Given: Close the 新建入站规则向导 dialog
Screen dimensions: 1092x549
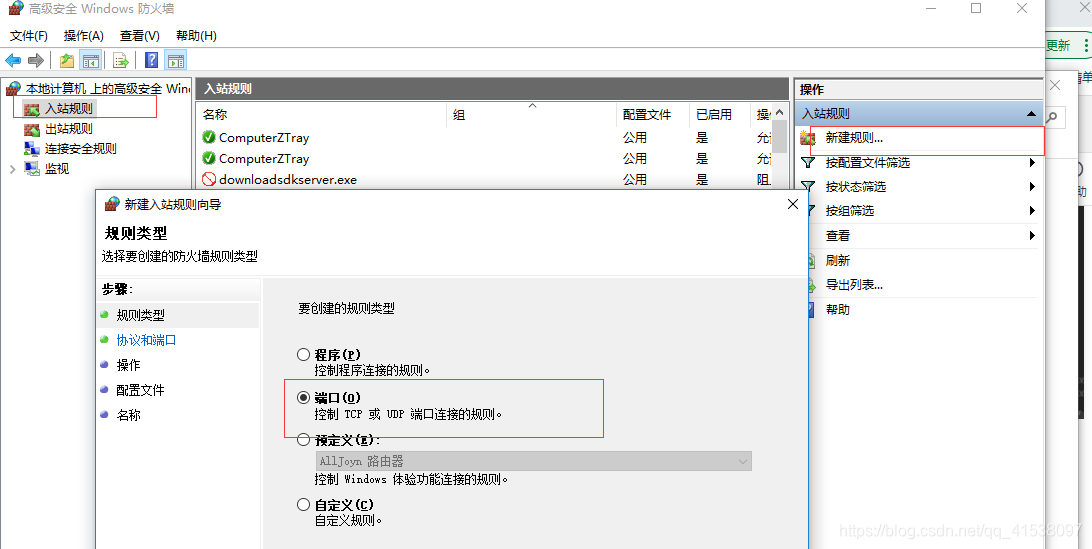Looking at the screenshot, I should click(793, 204).
